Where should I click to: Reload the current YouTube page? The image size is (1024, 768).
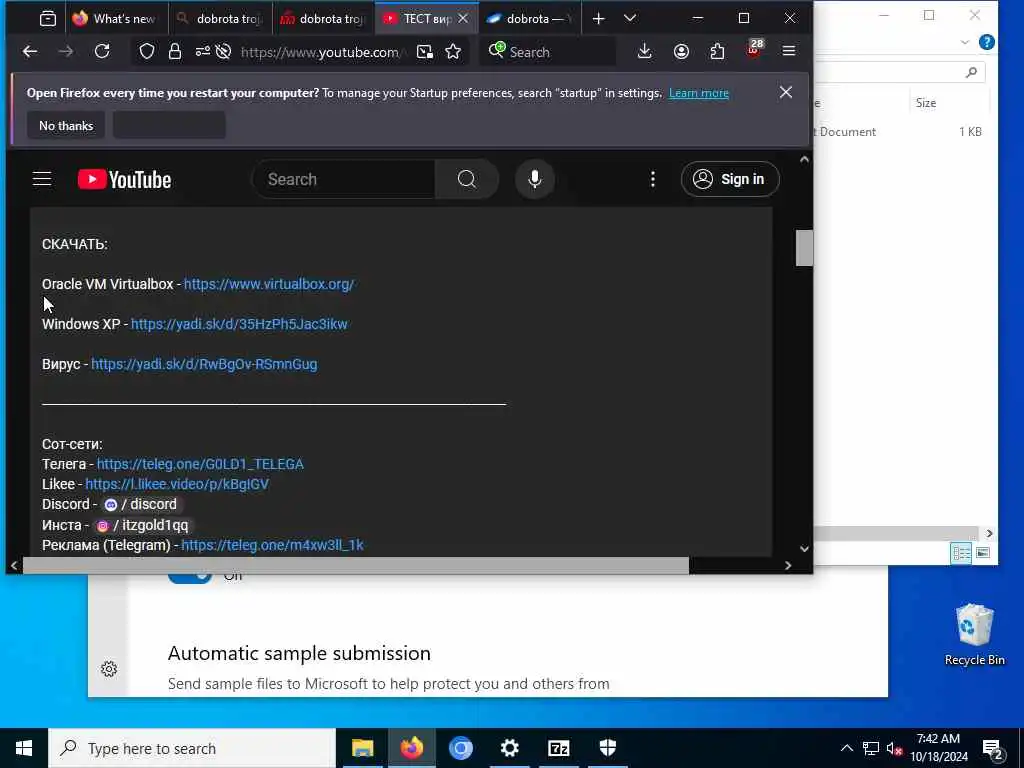[102, 52]
